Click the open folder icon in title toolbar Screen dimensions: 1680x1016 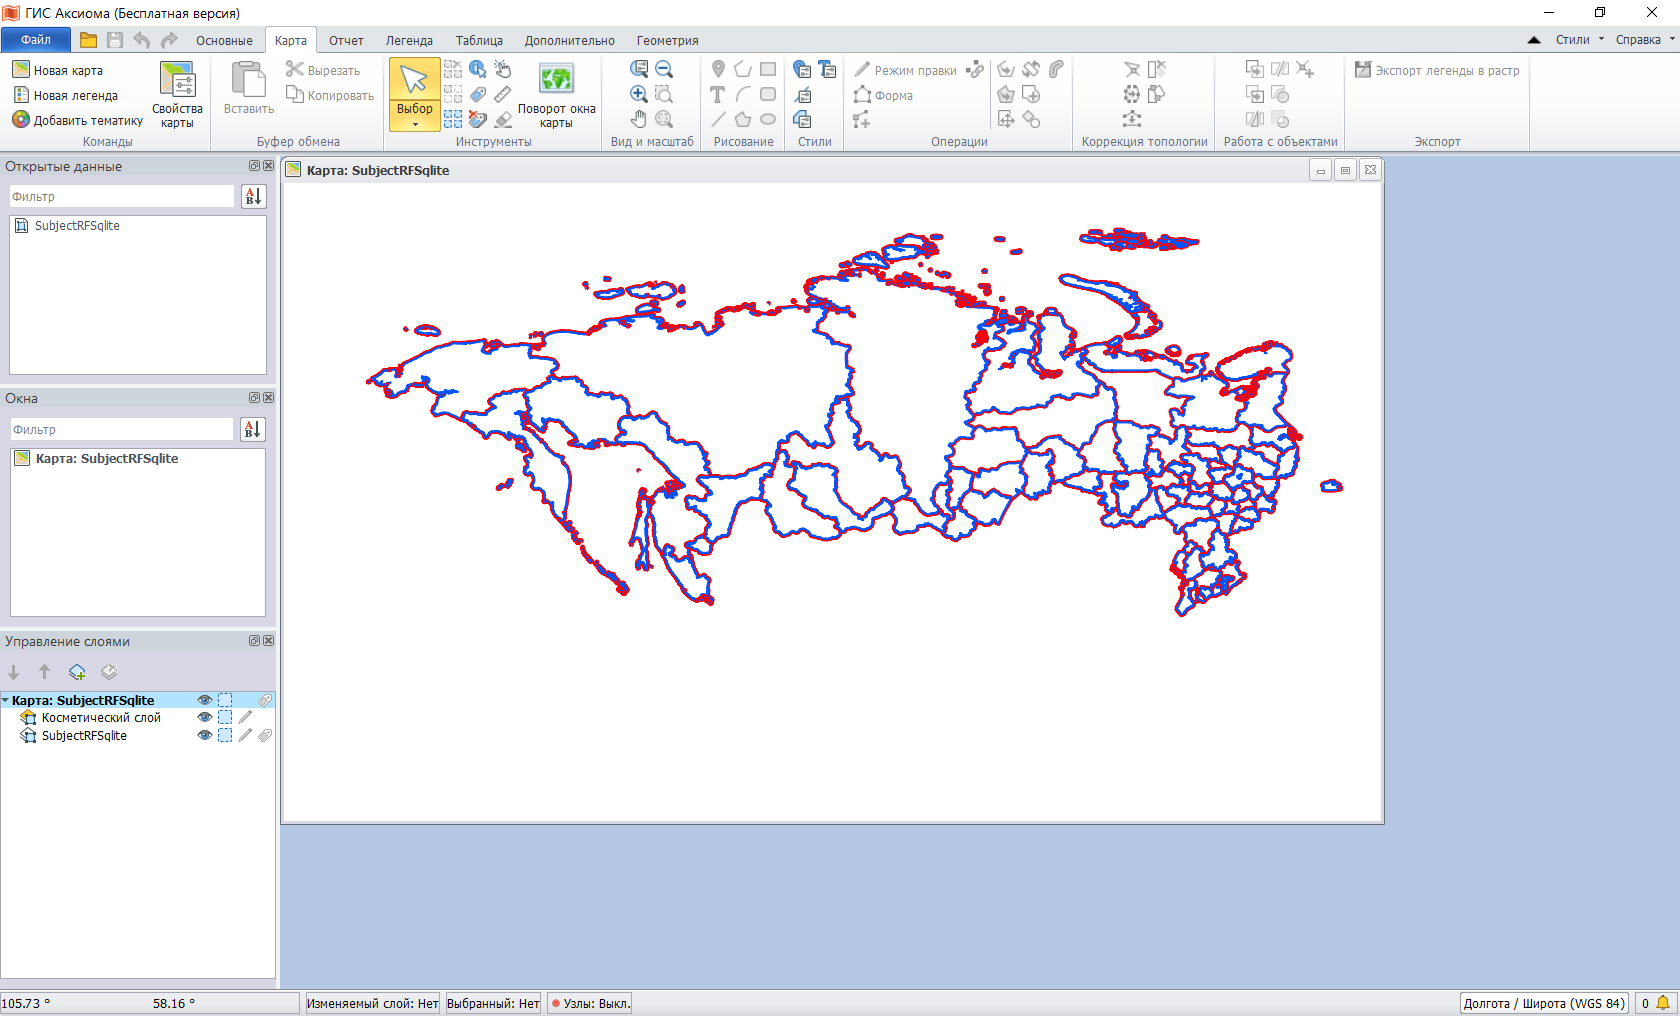89,40
